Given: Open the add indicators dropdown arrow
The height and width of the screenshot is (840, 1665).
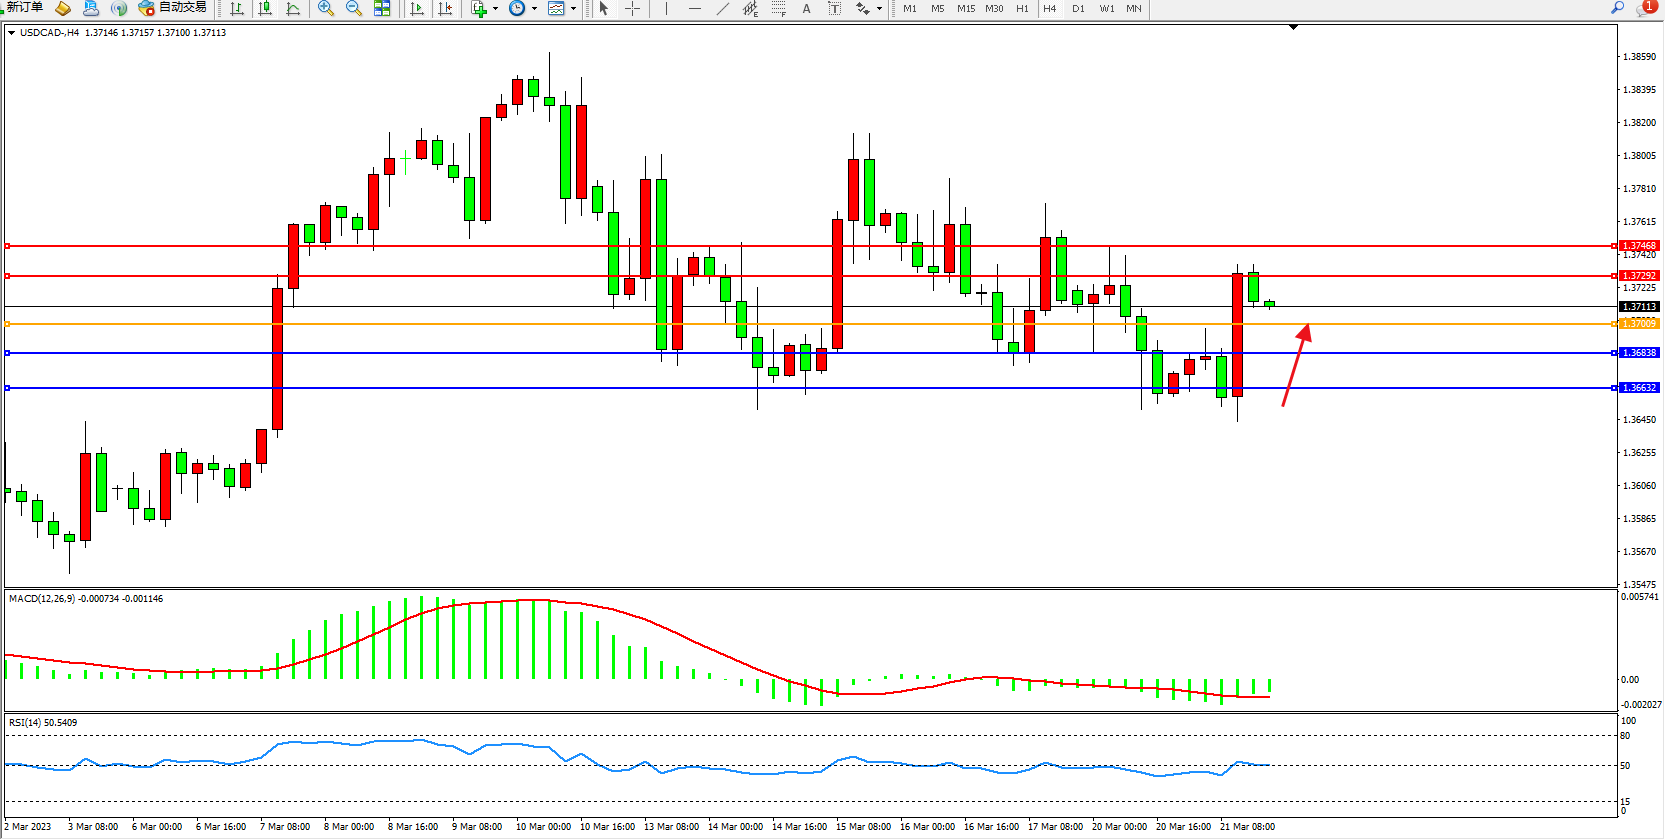Looking at the screenshot, I should click(x=495, y=8).
